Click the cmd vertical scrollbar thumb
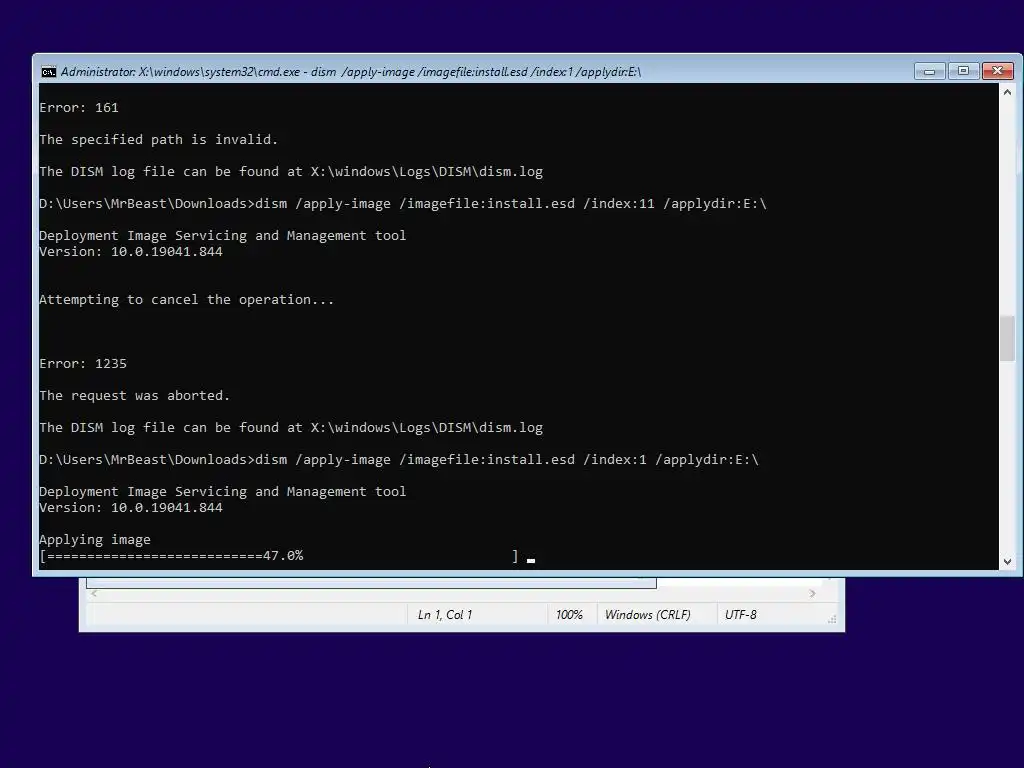The height and width of the screenshot is (768, 1024). point(1007,338)
